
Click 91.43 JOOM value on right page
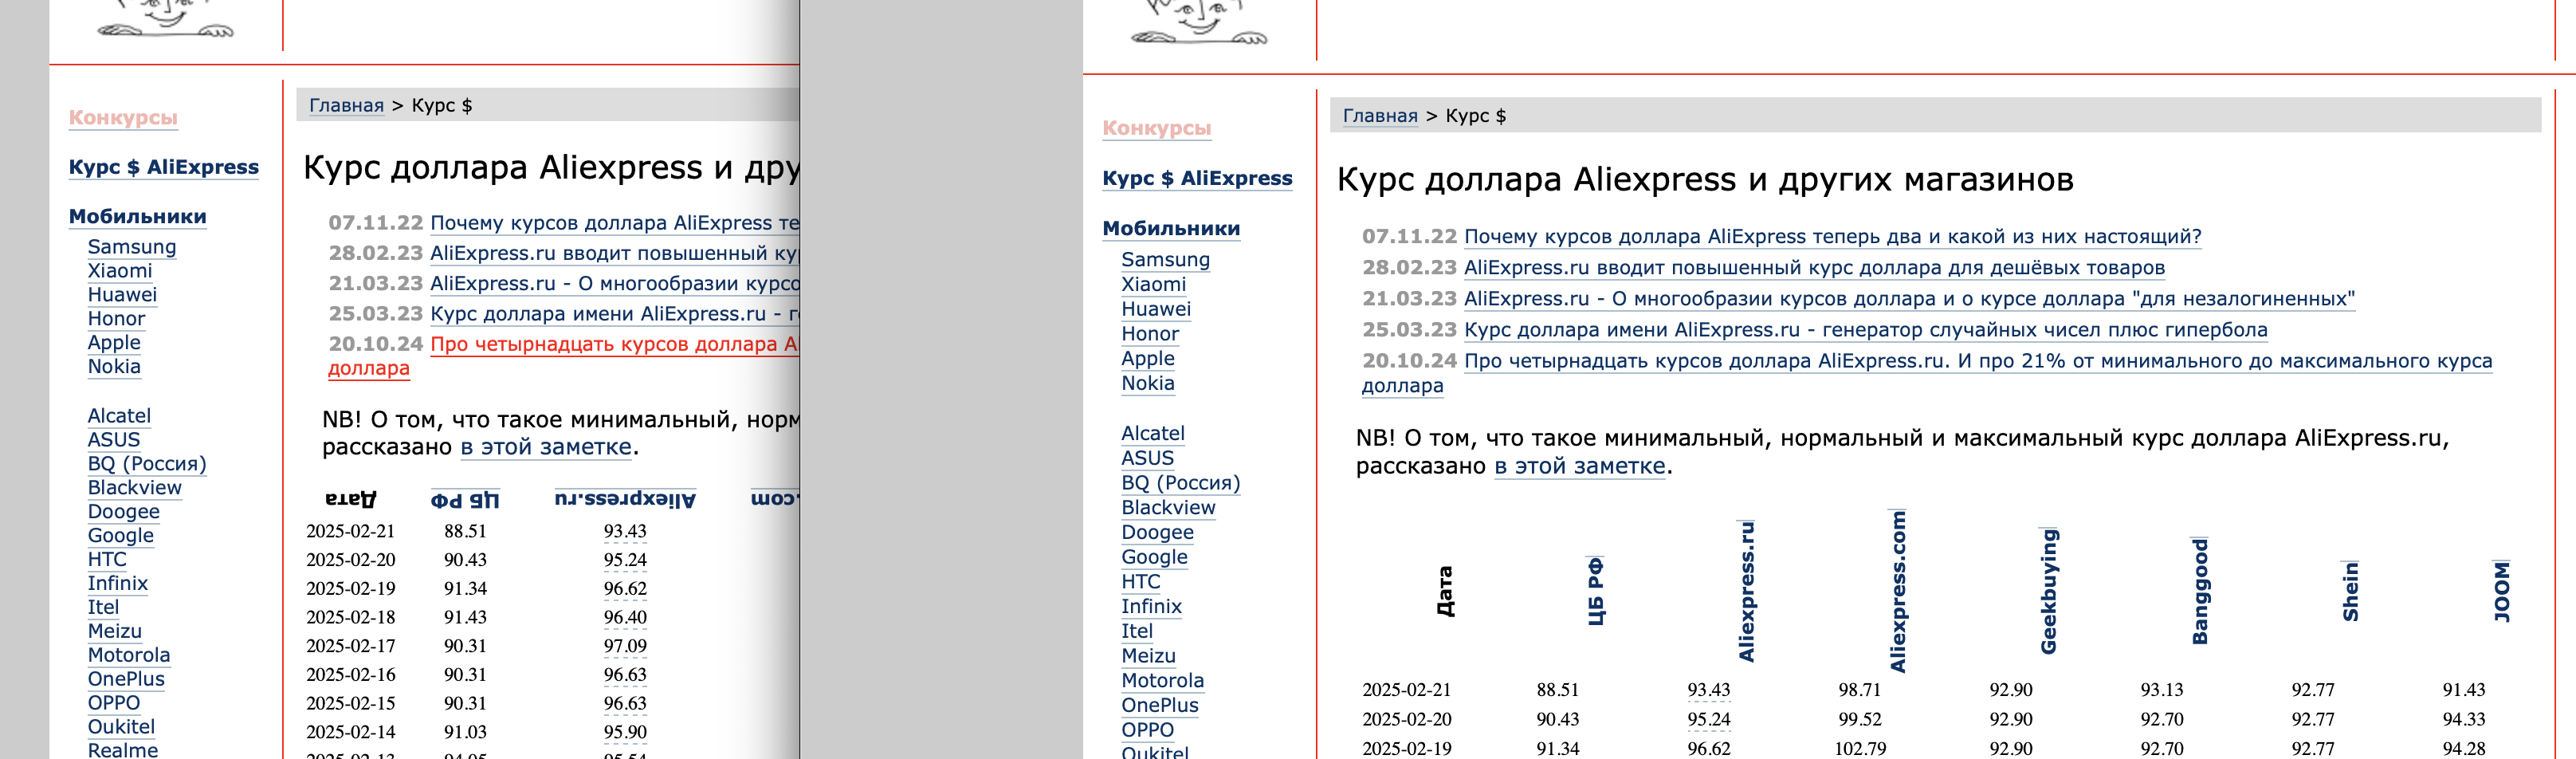[x=2463, y=689]
